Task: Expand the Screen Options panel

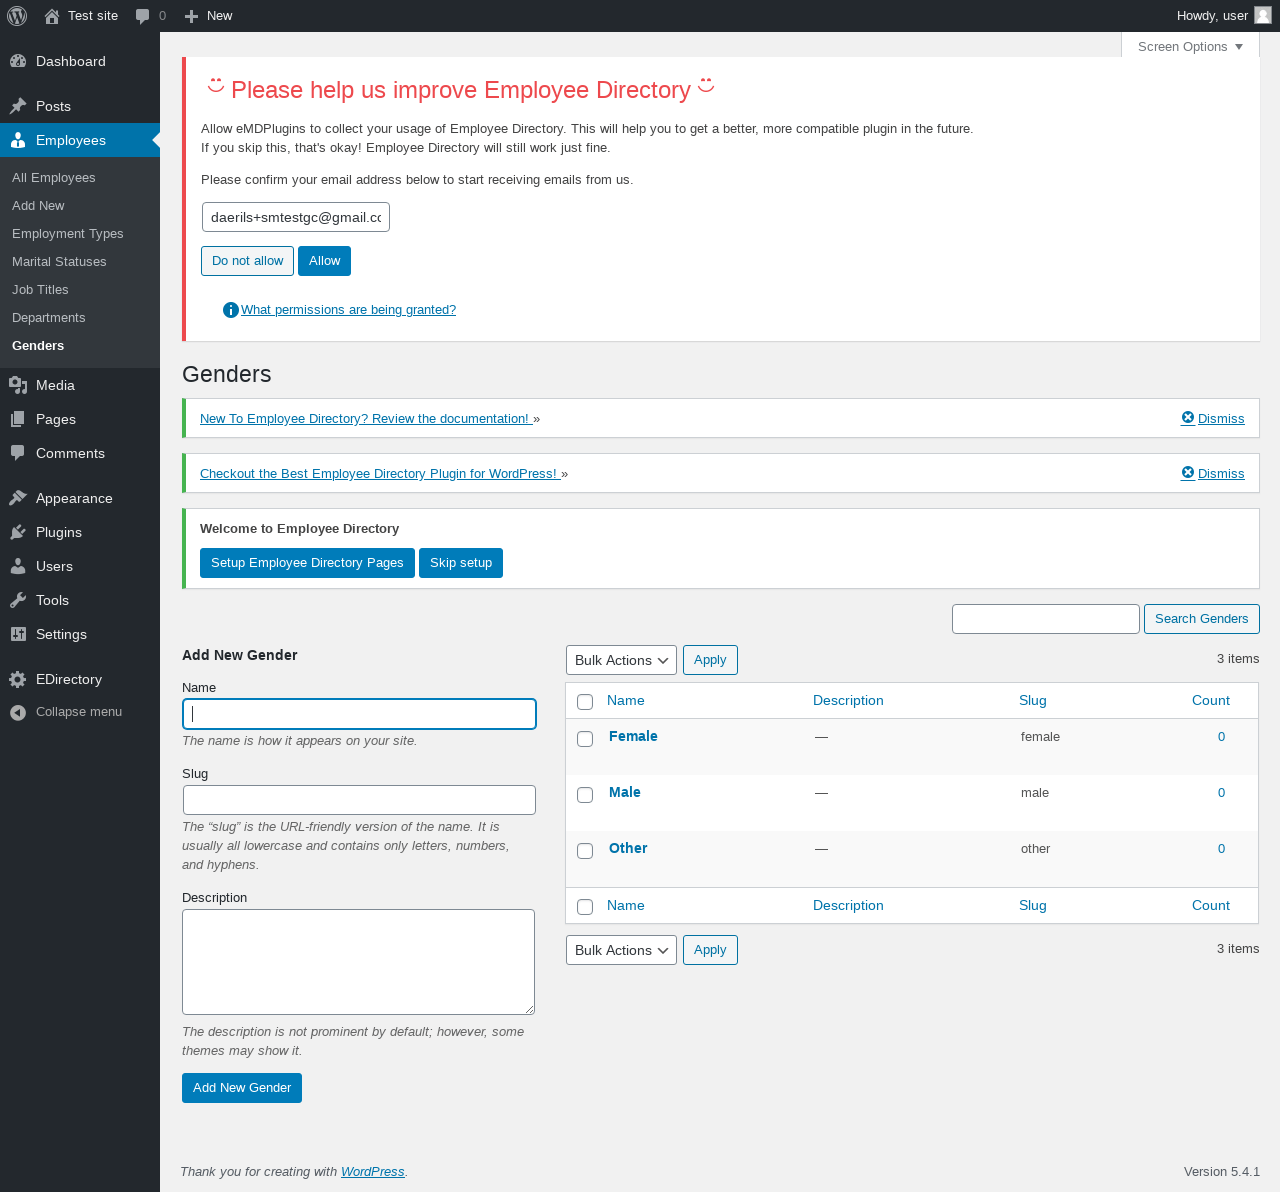Action: point(1190,46)
